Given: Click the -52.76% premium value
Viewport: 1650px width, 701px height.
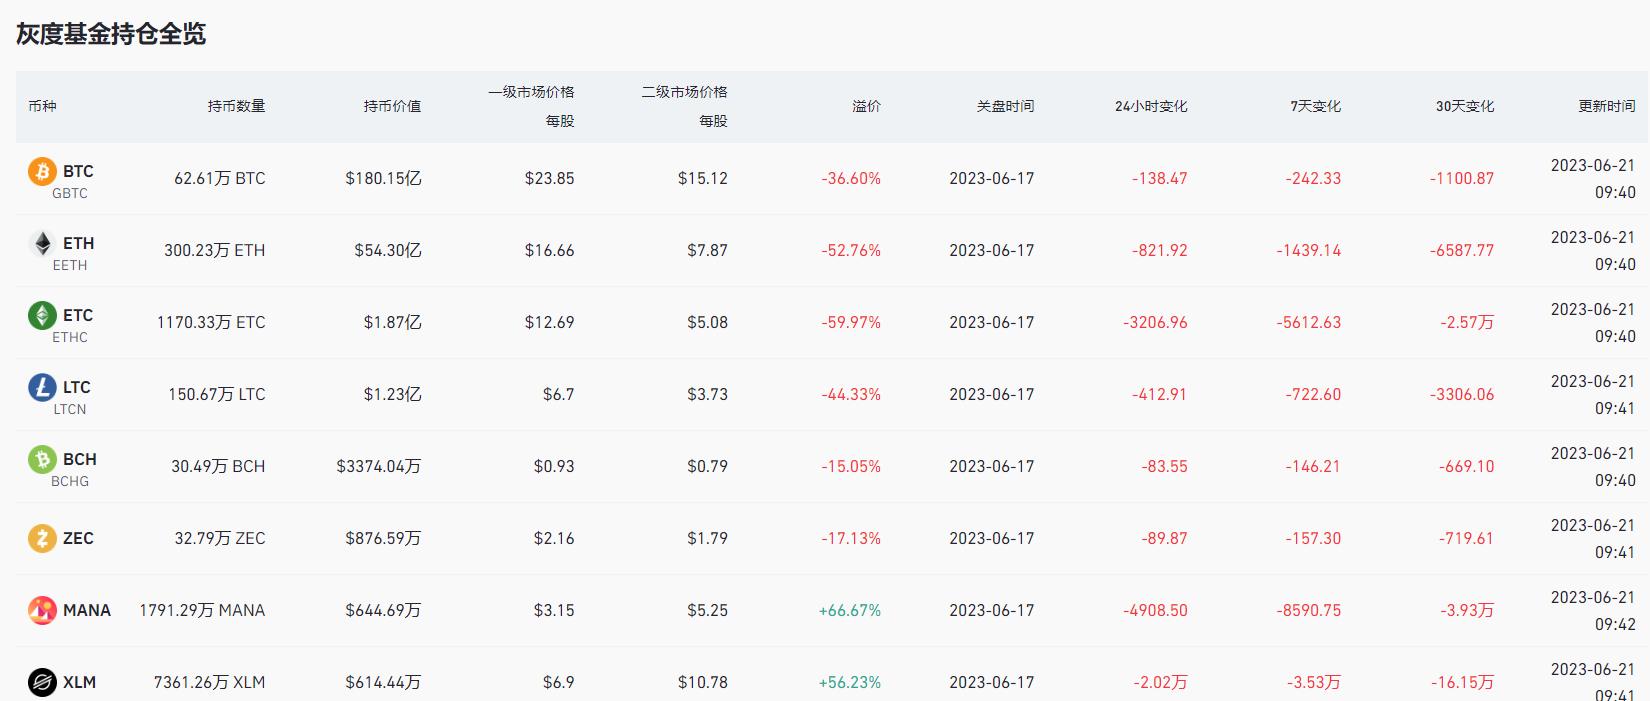Looking at the screenshot, I should (x=851, y=250).
